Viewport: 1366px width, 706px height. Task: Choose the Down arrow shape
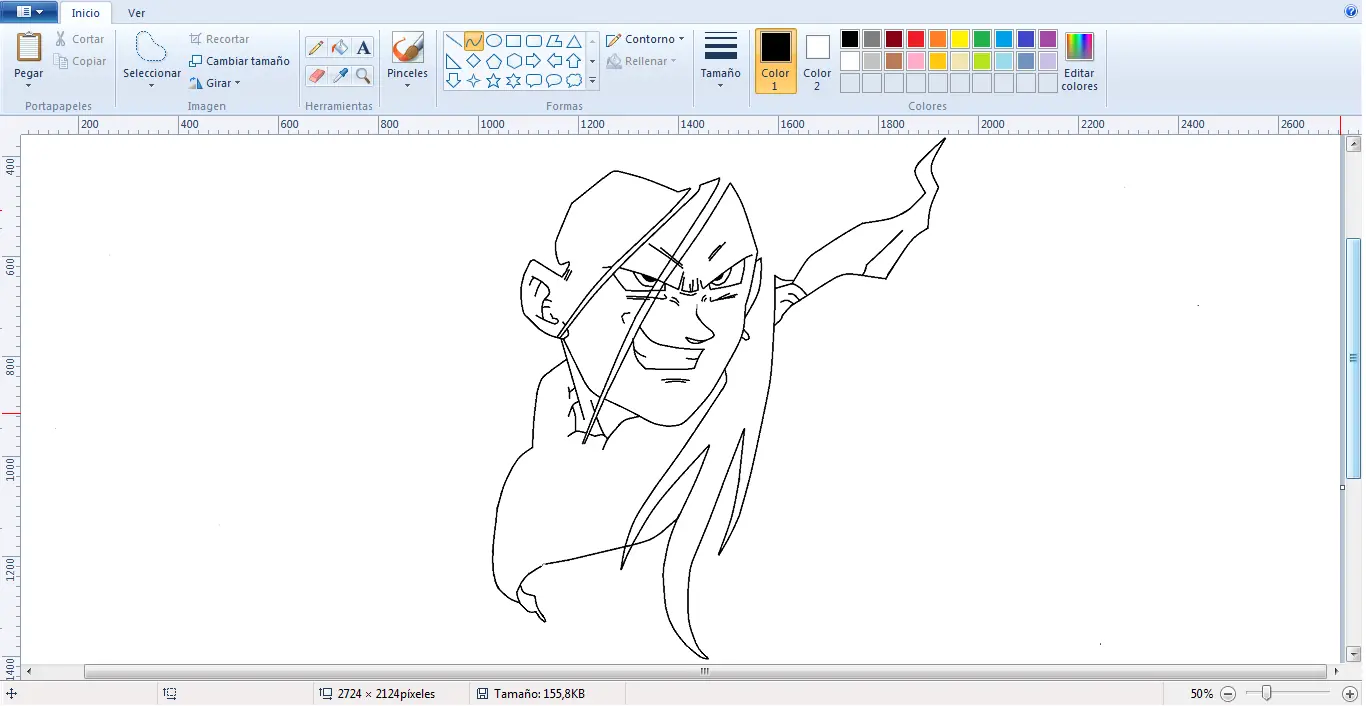coord(453,81)
